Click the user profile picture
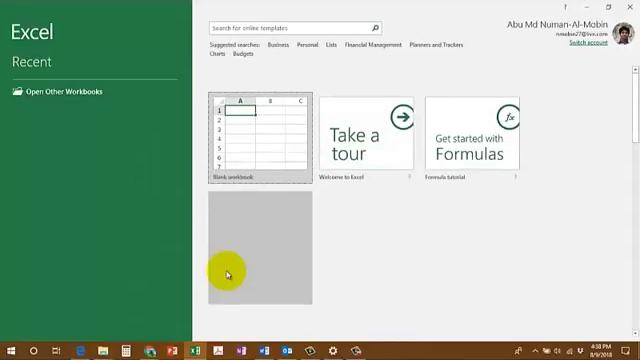640x360 pixels. [623, 33]
